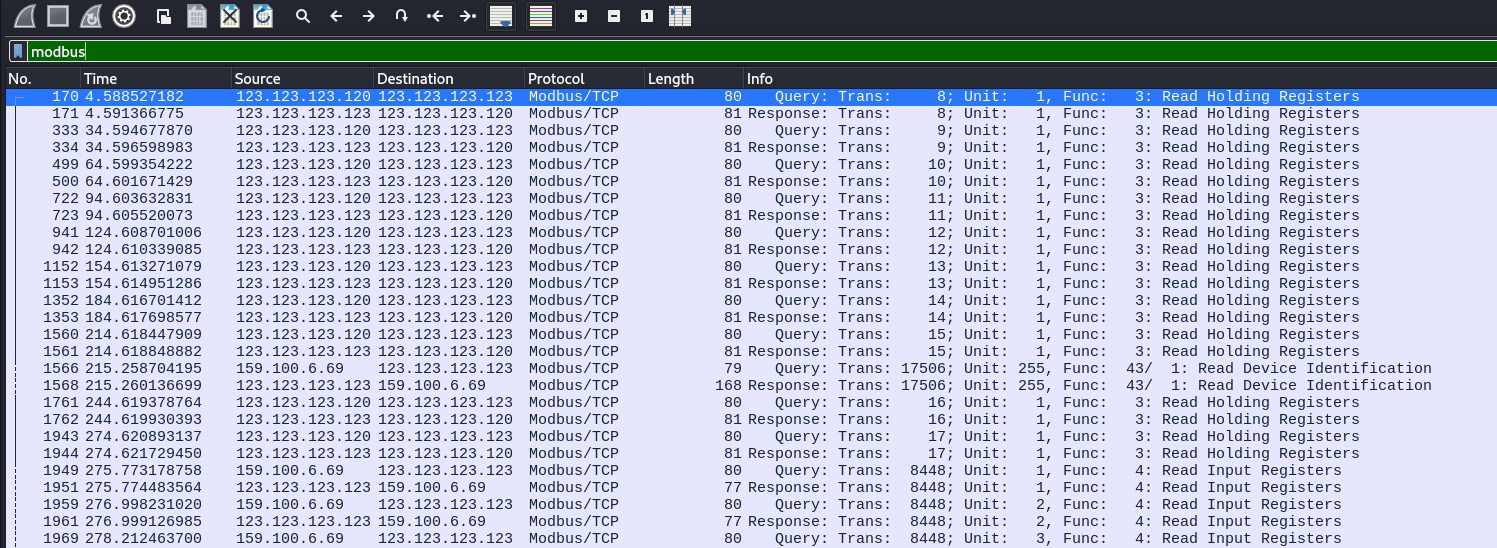Sort by Length column header
The height and width of the screenshot is (548, 1497).
[x=694, y=79]
